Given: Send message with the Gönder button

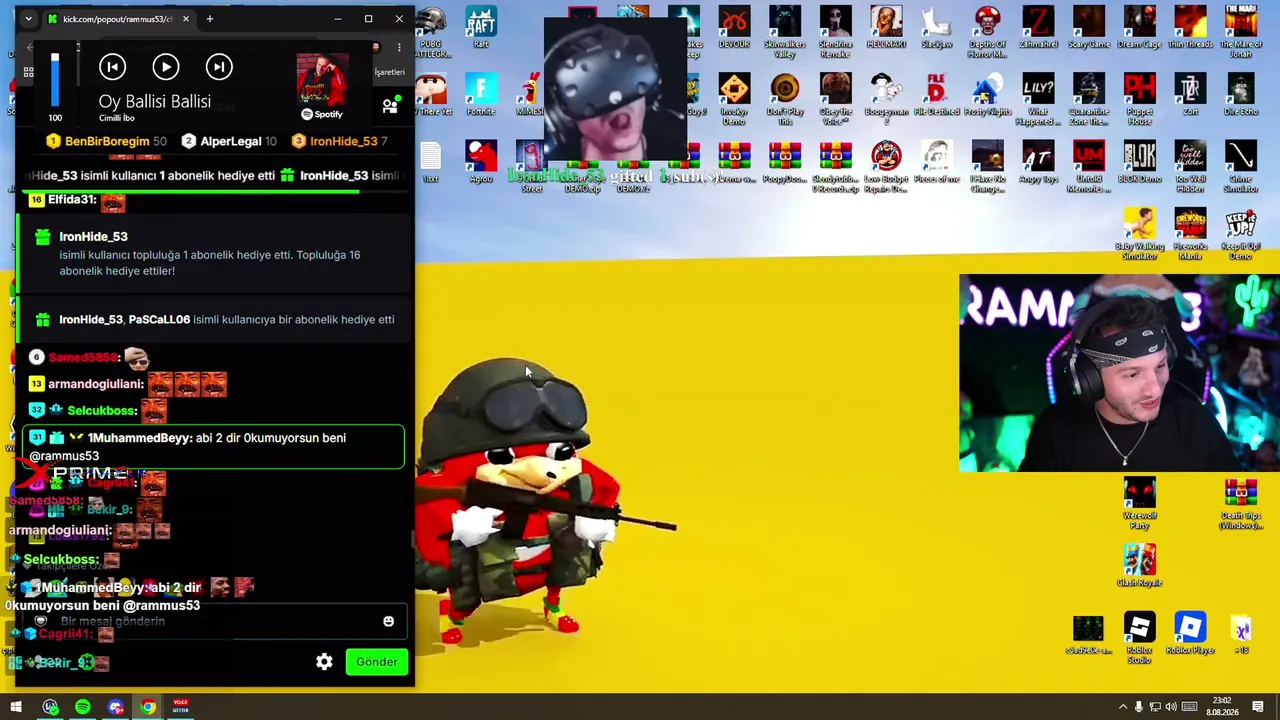Looking at the screenshot, I should click(377, 662).
